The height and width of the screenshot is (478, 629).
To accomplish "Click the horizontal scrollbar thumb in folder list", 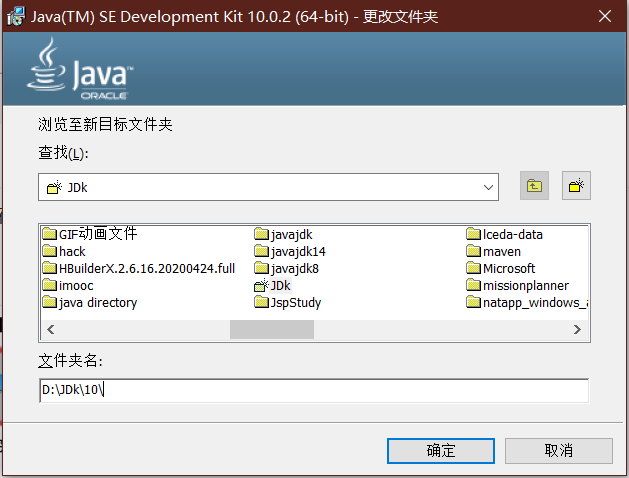I will point(272,329).
